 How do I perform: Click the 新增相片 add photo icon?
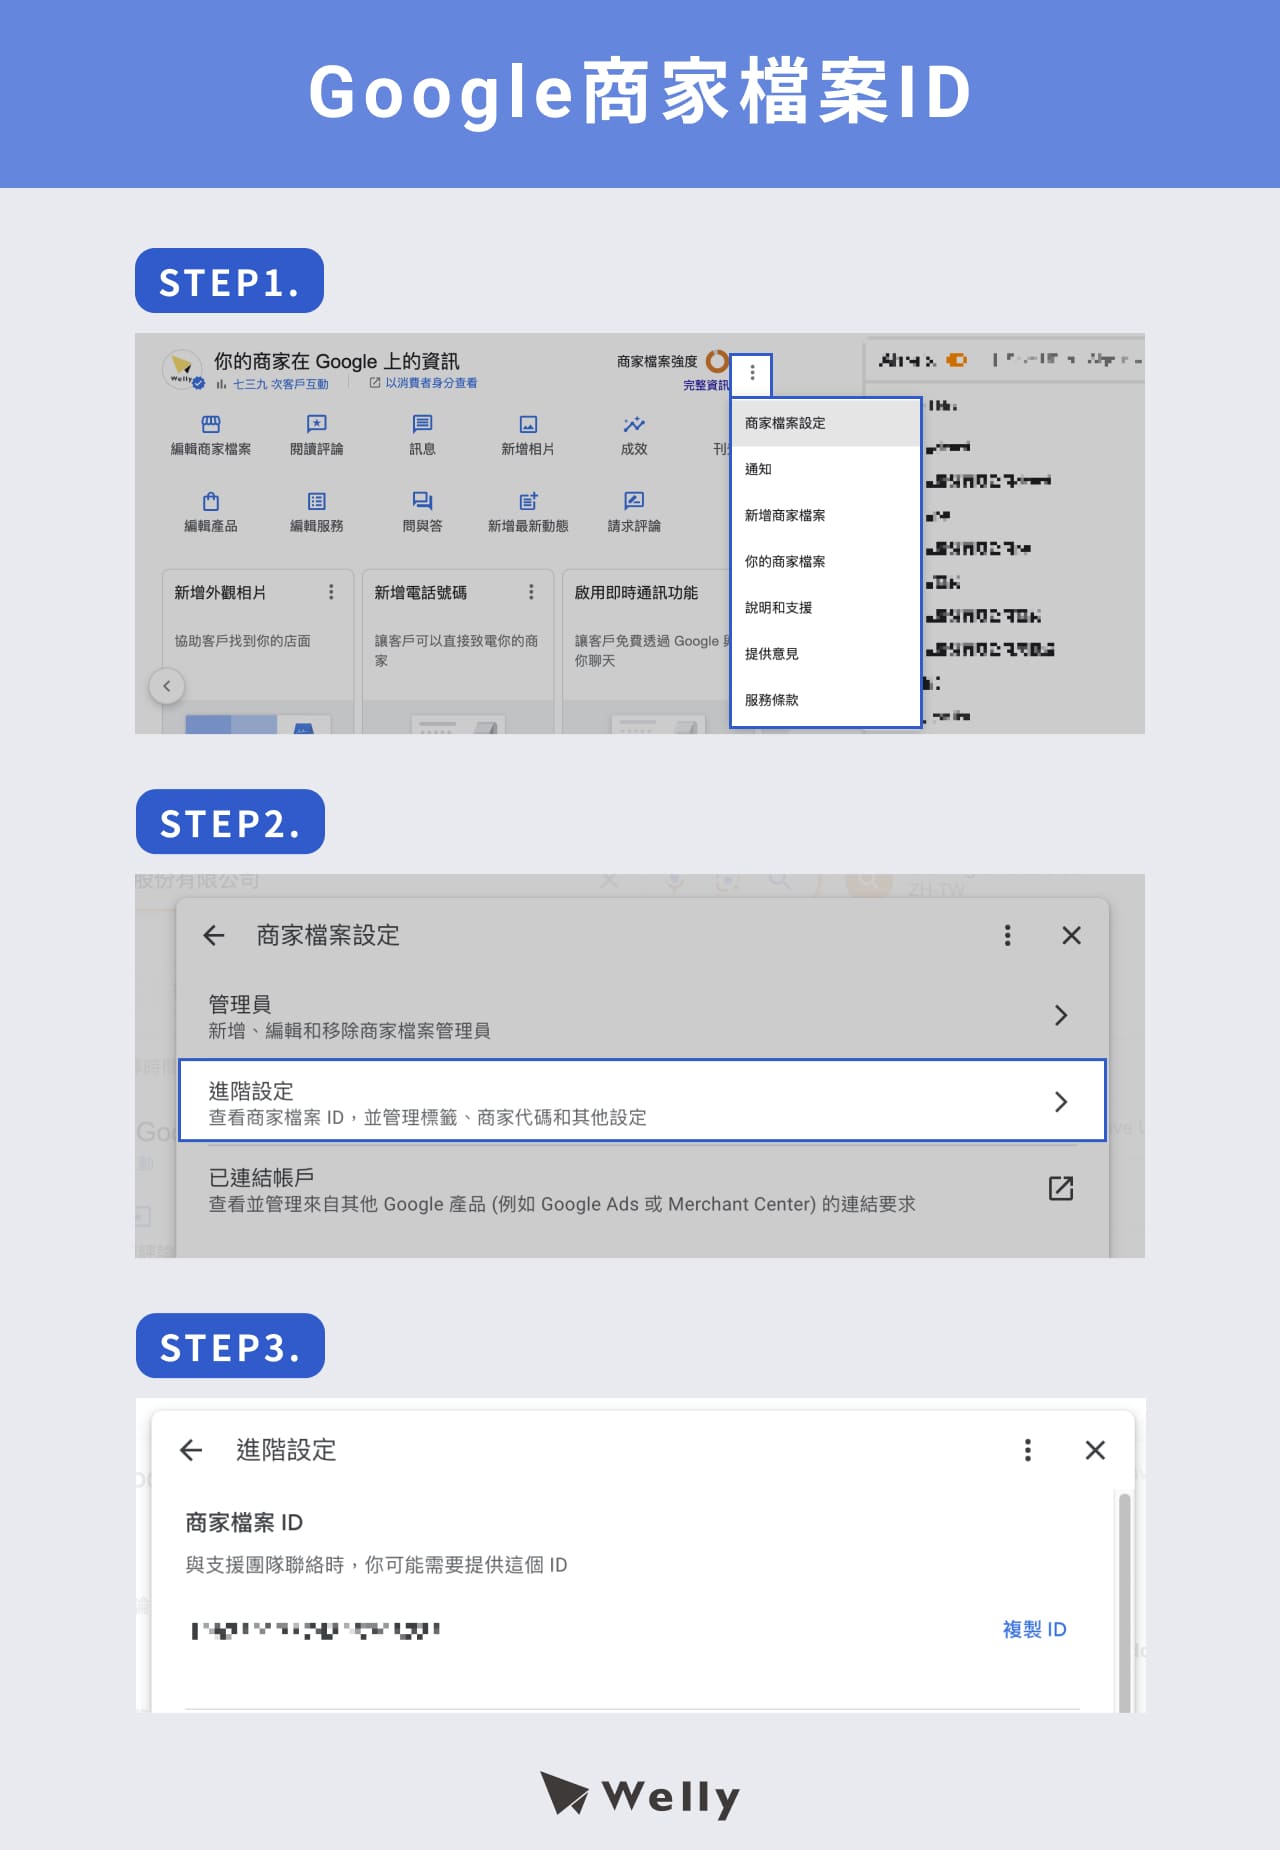pyautogui.click(x=528, y=424)
